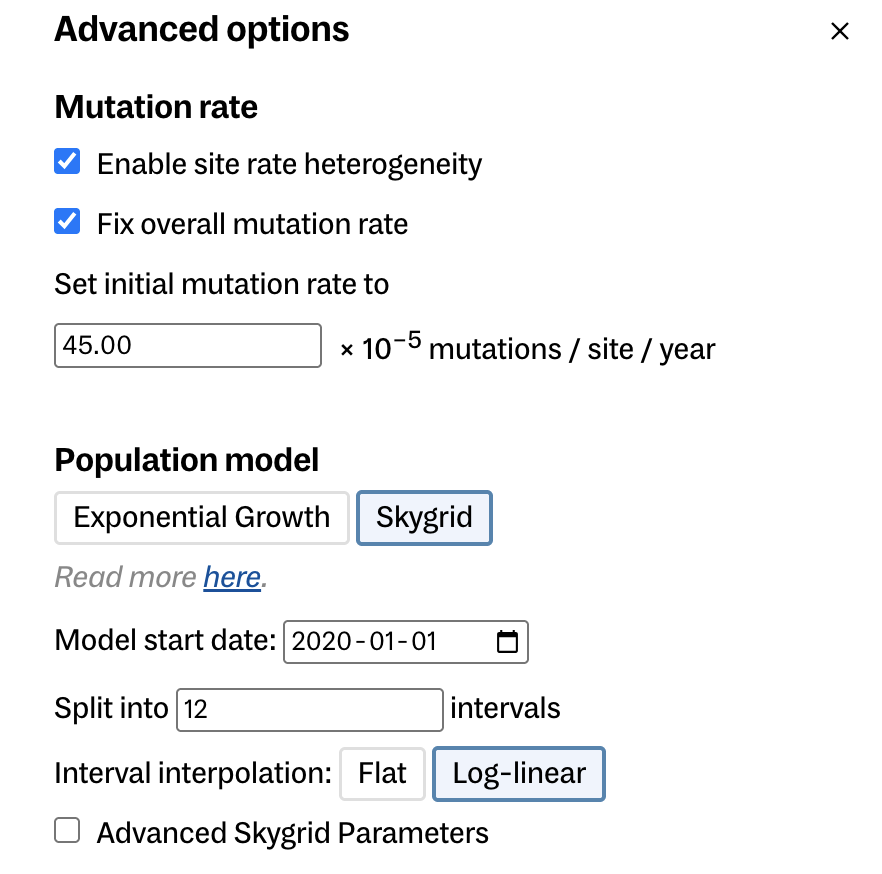Open the calendar picker for model start date
This screenshot has width=882, height=874.
507,642
